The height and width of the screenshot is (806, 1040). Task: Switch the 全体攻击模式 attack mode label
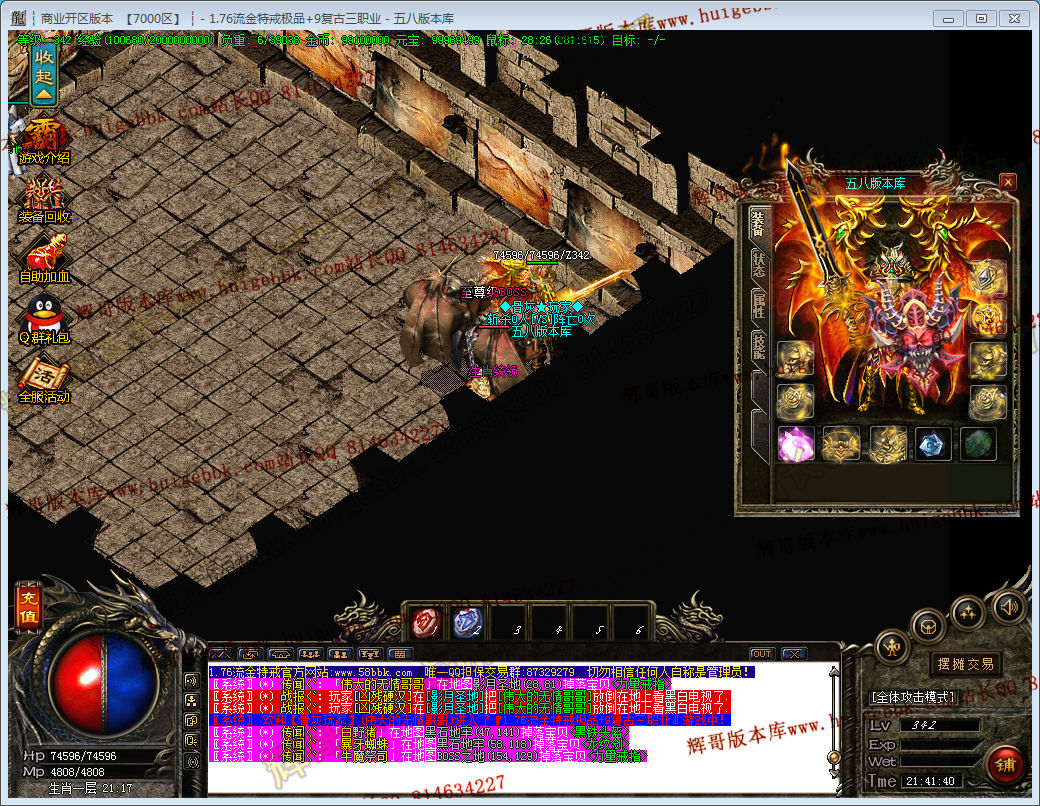(x=914, y=697)
